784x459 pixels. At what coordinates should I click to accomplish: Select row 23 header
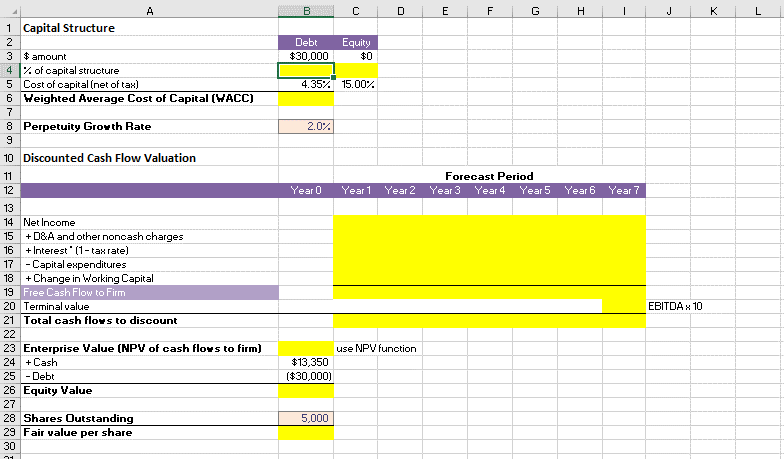click(9, 348)
